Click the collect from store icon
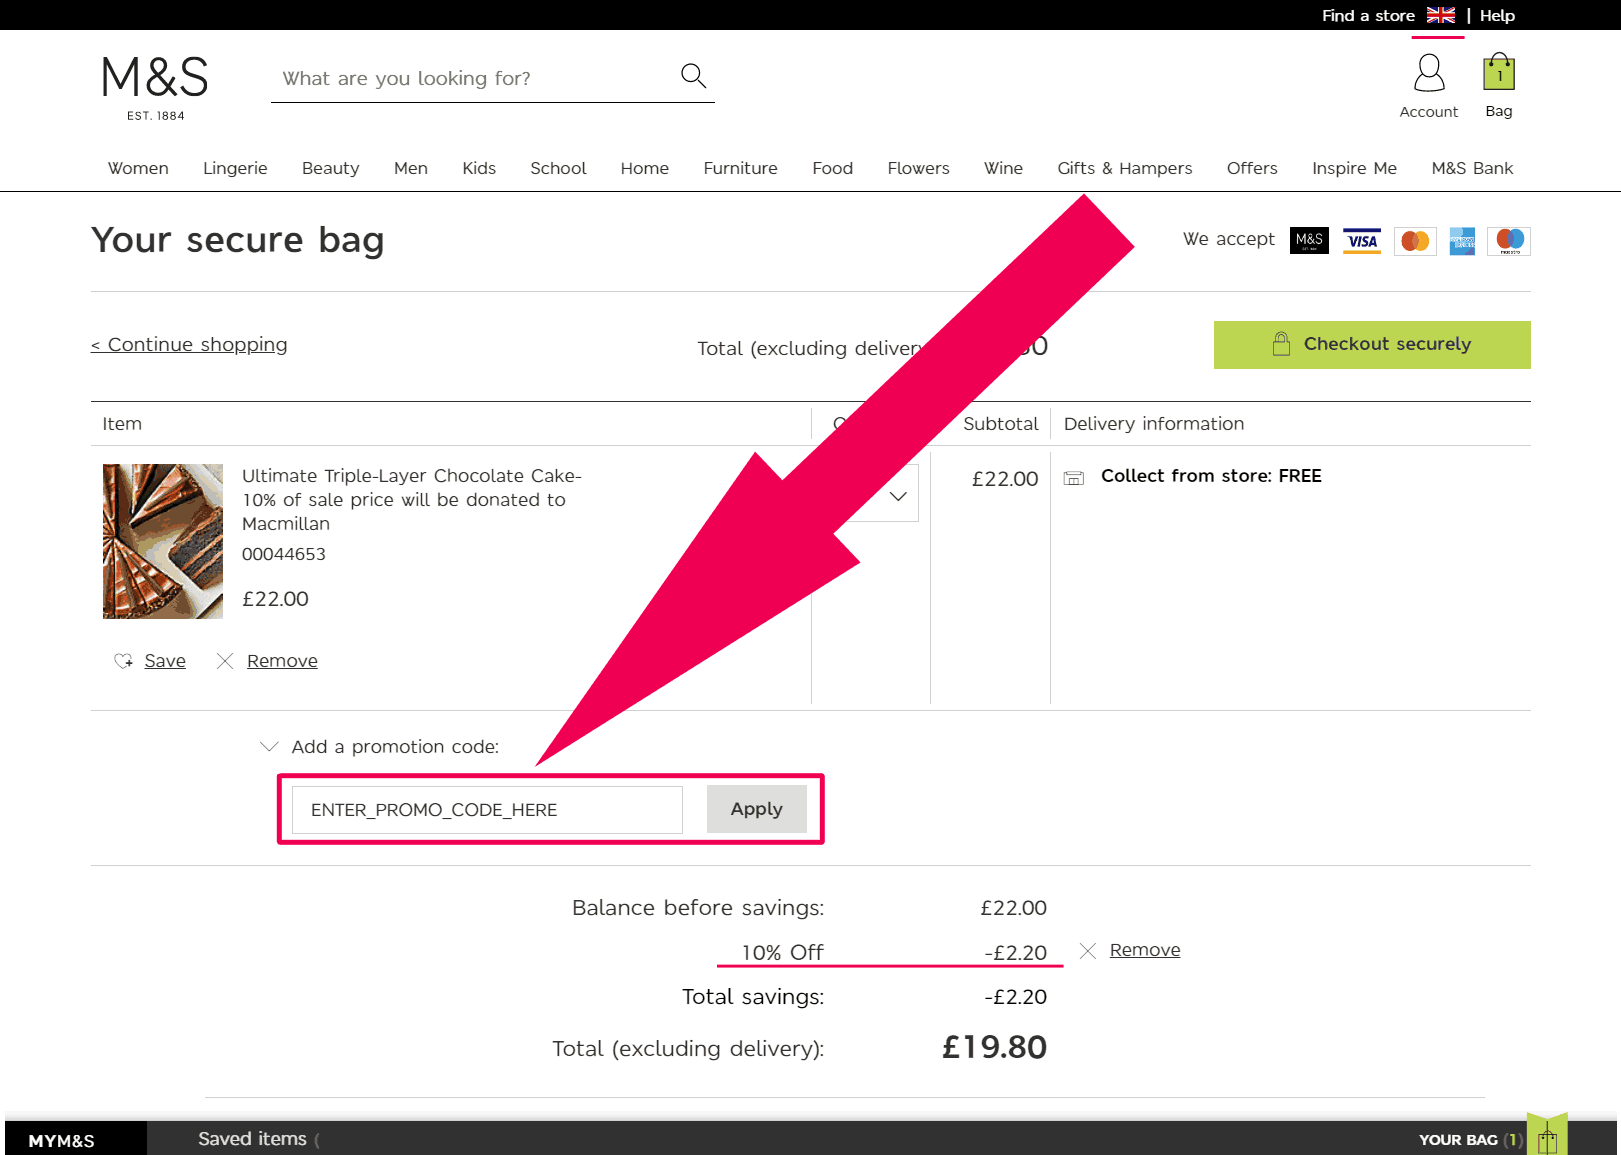The height and width of the screenshot is (1155, 1621). [1074, 478]
